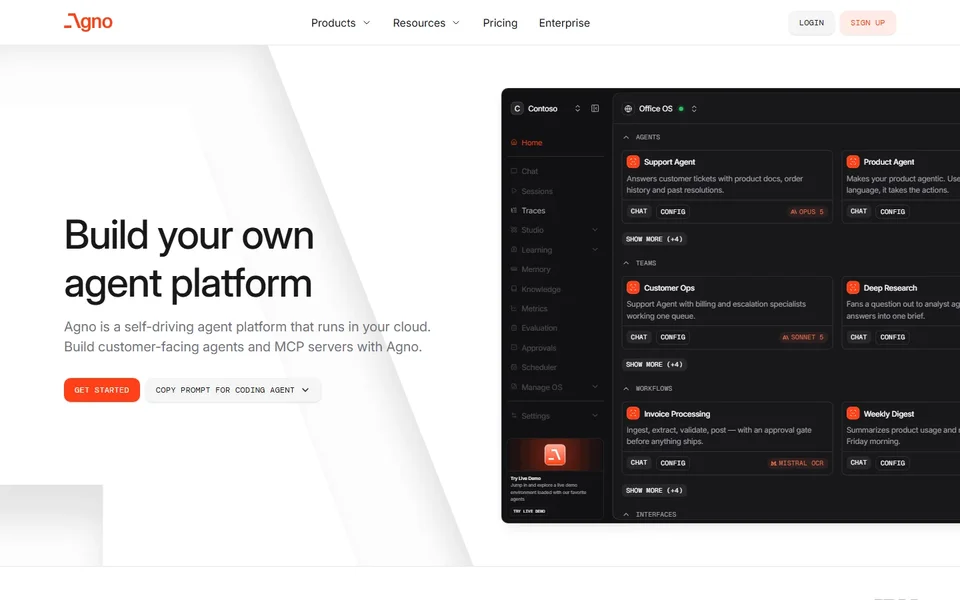This screenshot has height=600, width=960.
Task: Click SHOW MORE (+4) under Agents
Action: click(x=654, y=239)
